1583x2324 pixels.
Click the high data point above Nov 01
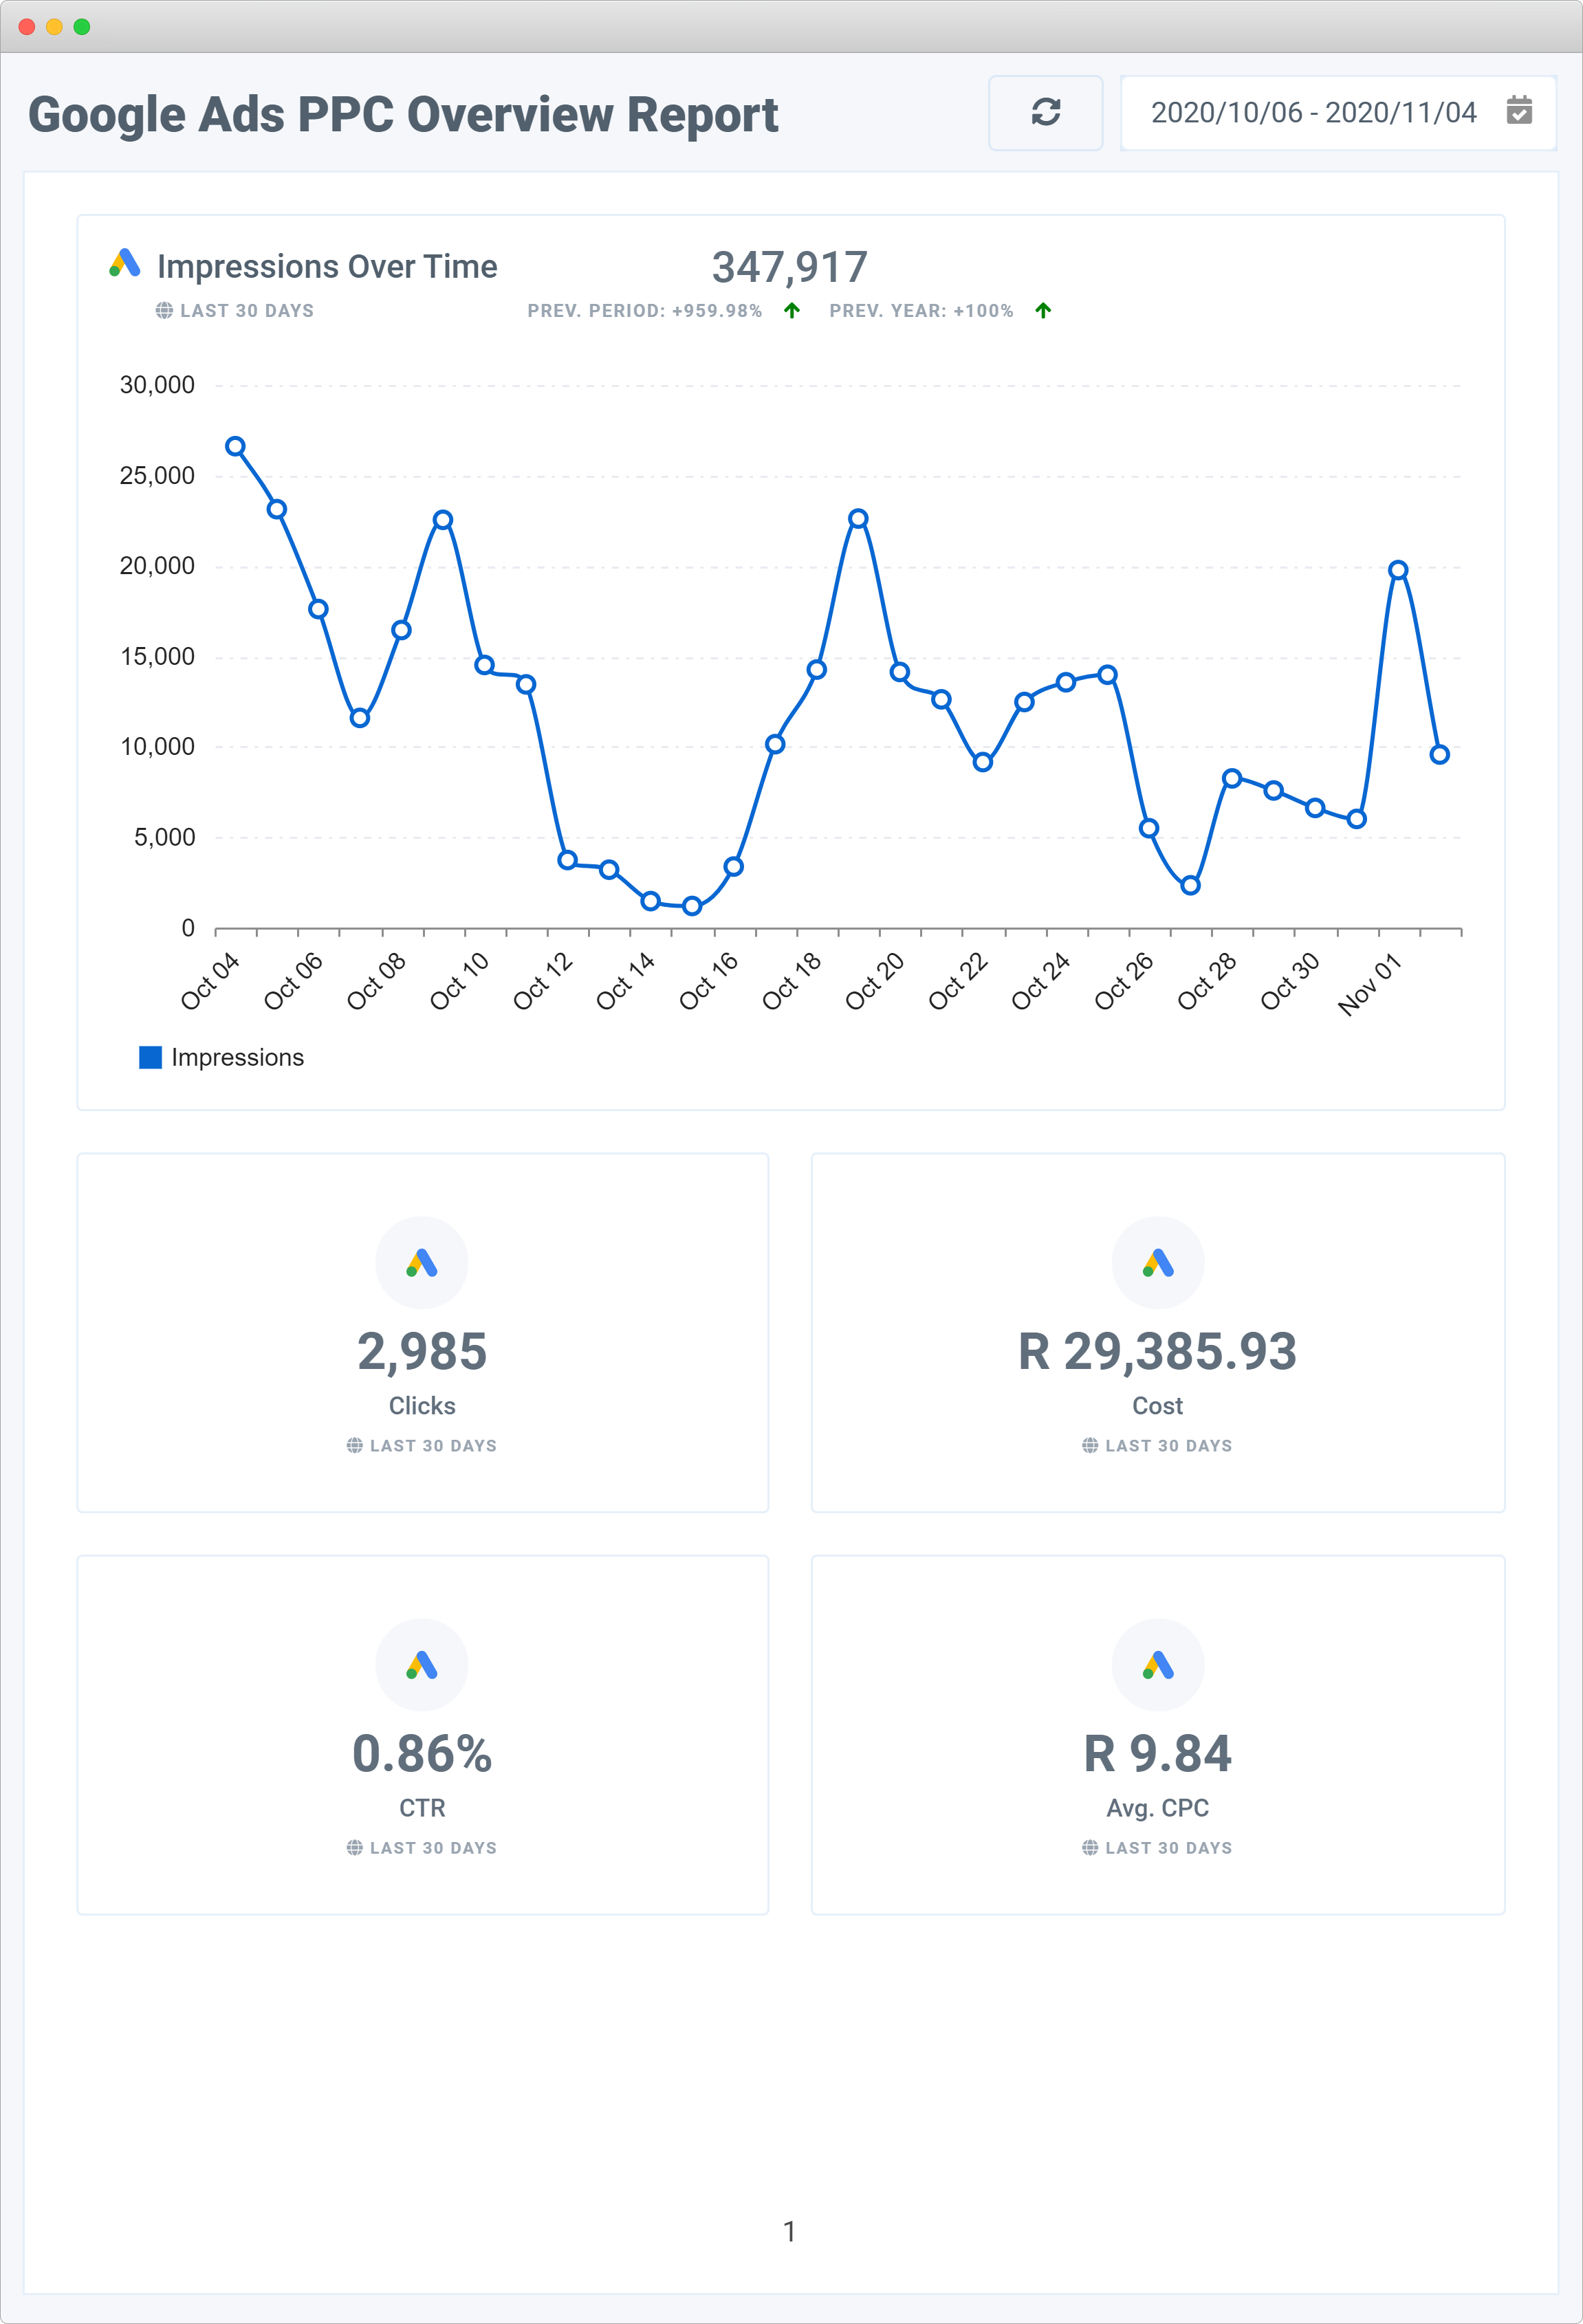coord(1398,570)
